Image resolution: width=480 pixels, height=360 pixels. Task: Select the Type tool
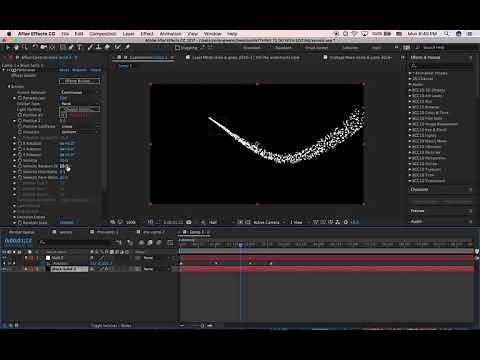80,47
